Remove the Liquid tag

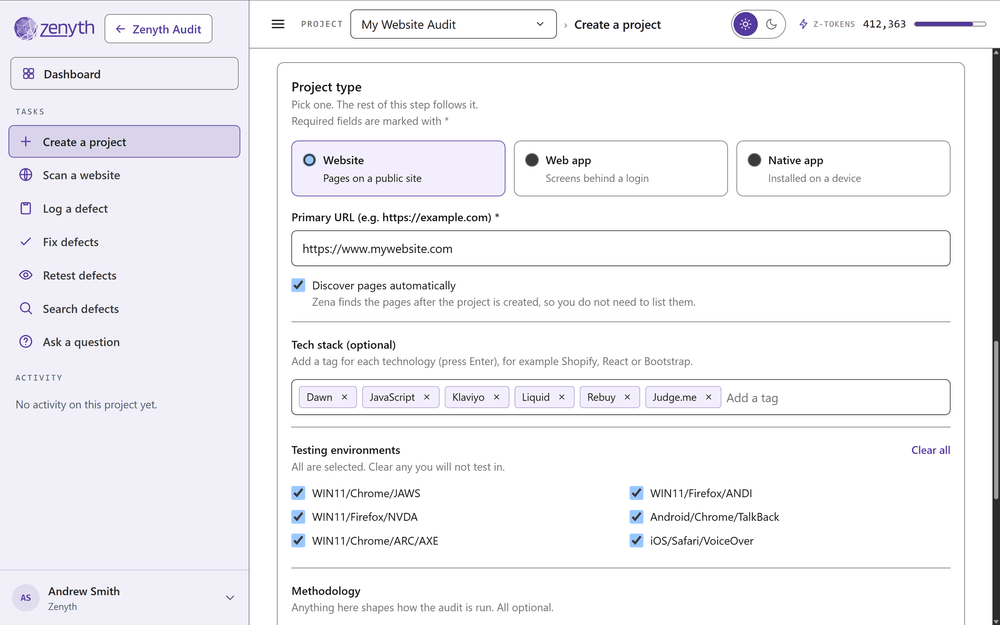click(562, 397)
